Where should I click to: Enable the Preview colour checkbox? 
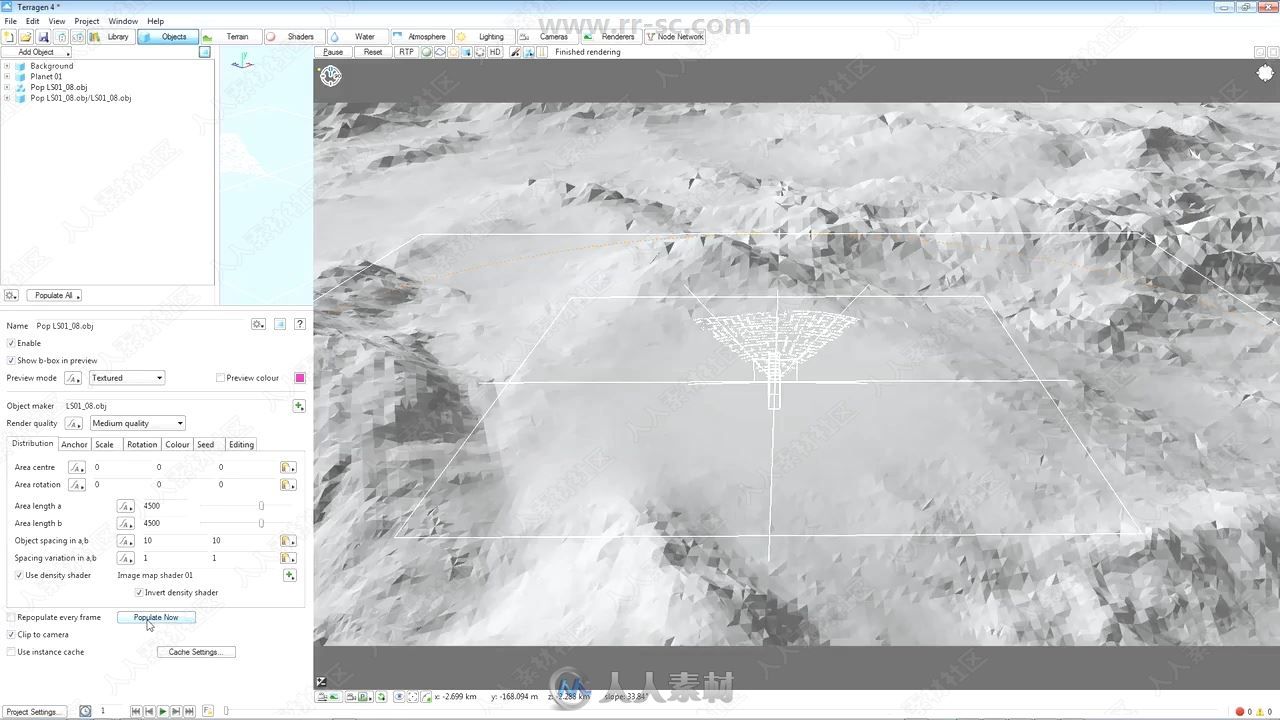click(220, 378)
